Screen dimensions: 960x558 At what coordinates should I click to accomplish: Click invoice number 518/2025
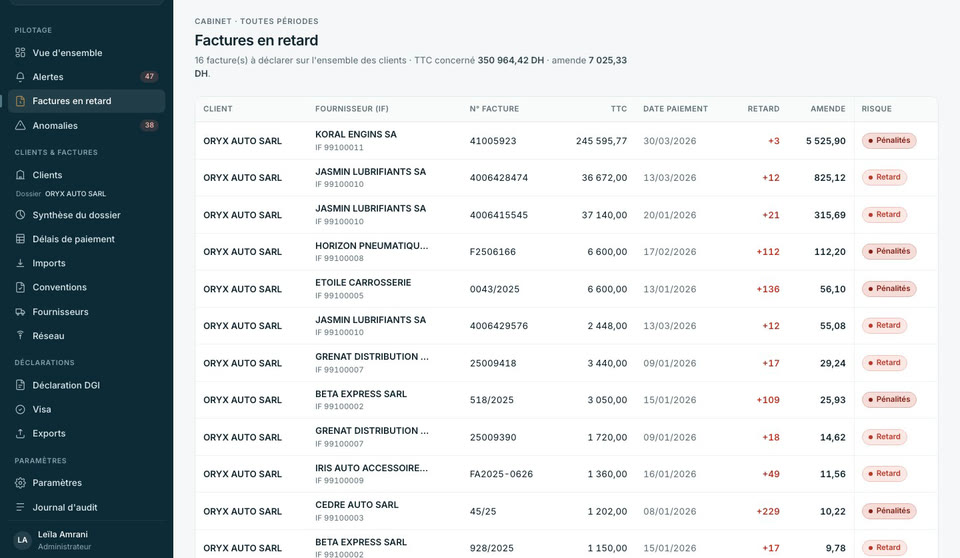coord(492,400)
